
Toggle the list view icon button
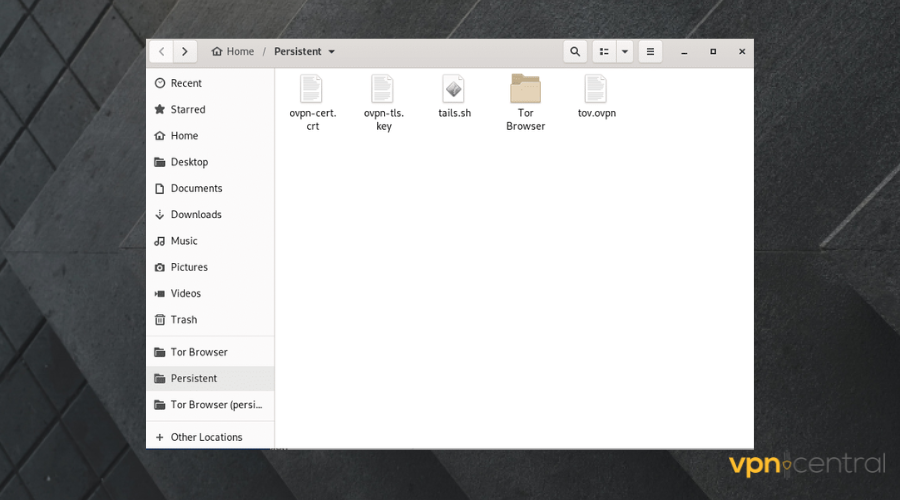604,52
